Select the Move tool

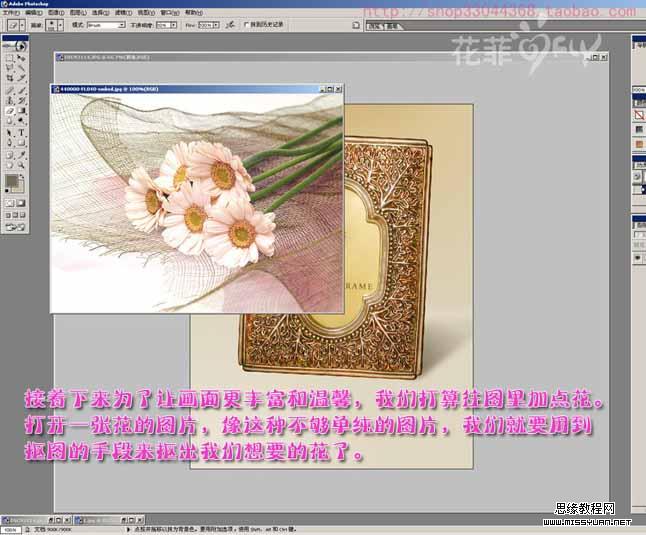click(x=21, y=58)
